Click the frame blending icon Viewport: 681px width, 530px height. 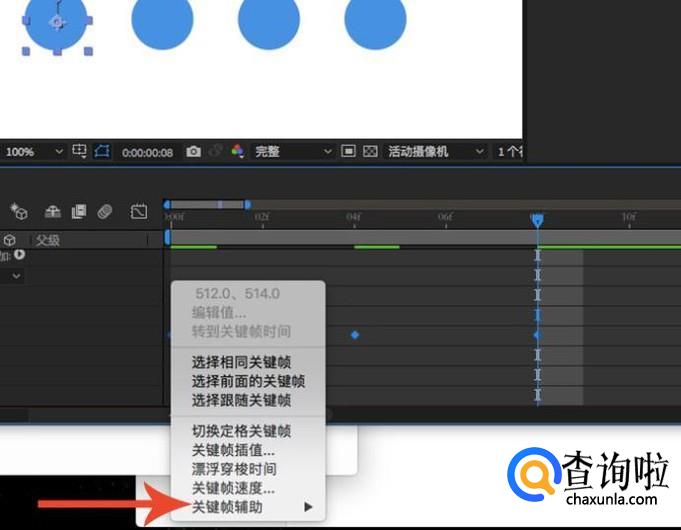click(78, 211)
